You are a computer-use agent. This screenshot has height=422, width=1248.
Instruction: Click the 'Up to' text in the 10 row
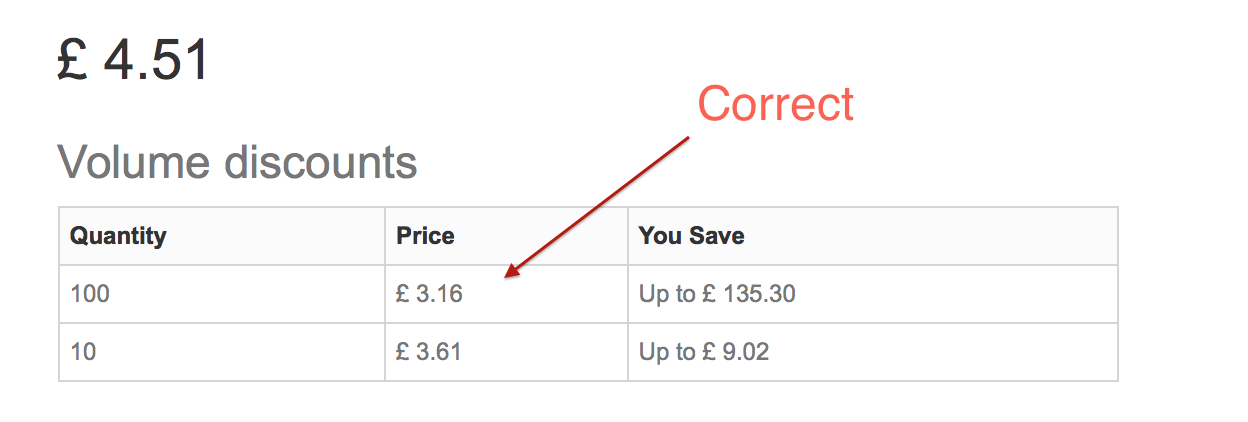coord(667,352)
